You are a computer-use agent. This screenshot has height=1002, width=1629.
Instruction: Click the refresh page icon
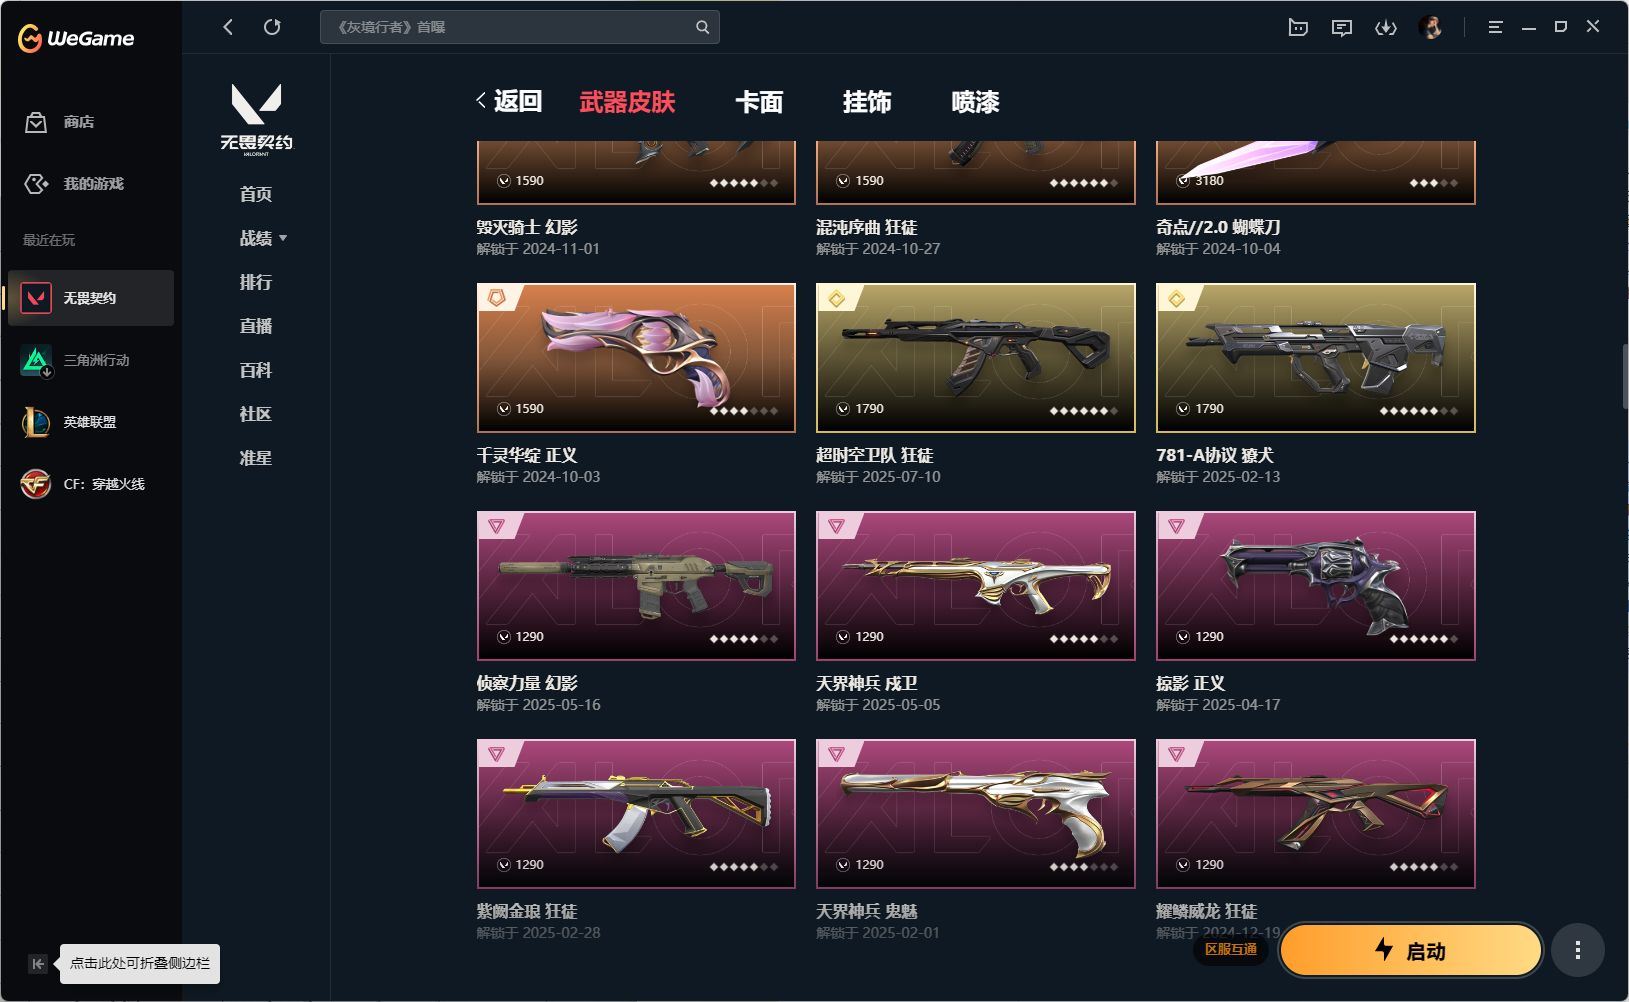pyautogui.click(x=272, y=27)
